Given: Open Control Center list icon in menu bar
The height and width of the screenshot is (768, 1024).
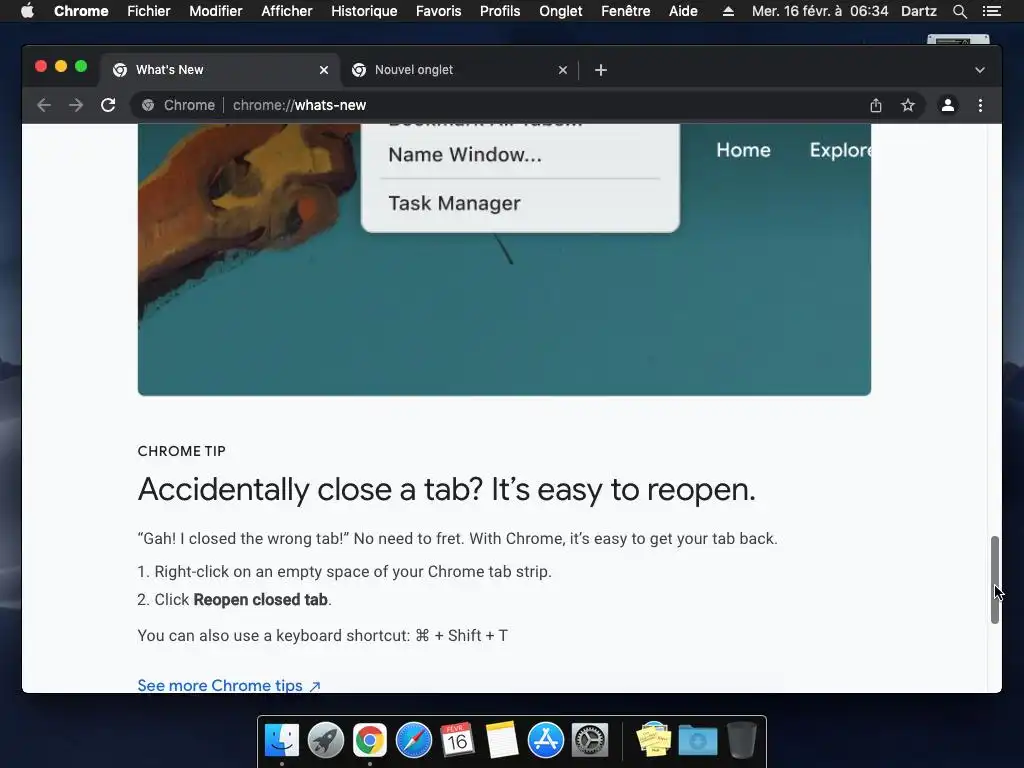Looking at the screenshot, I should pos(991,11).
